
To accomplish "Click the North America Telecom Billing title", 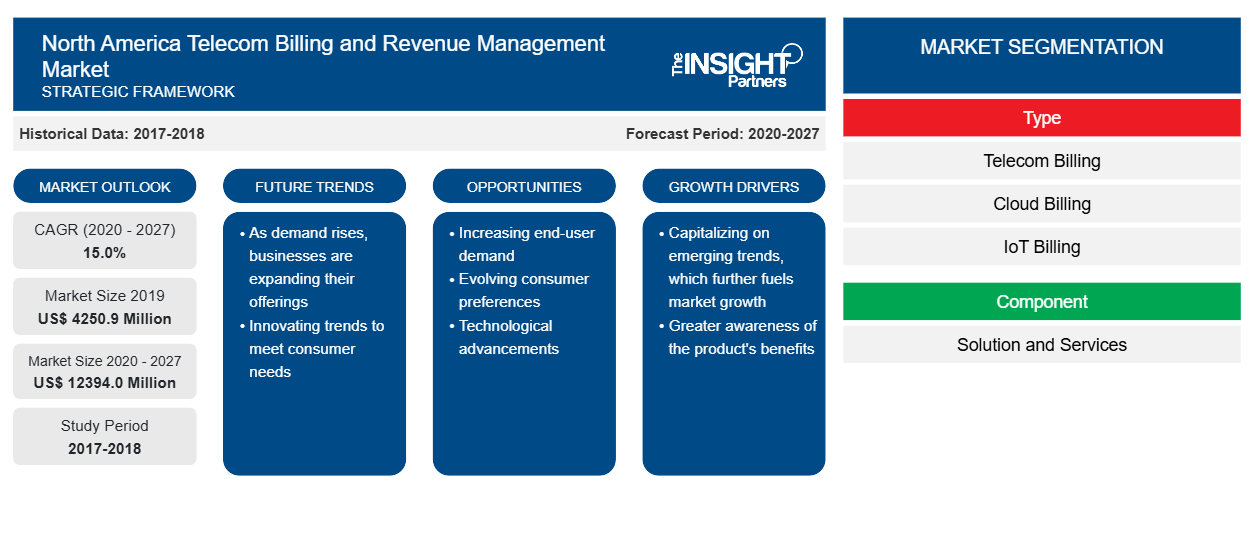I will click(x=323, y=56).
